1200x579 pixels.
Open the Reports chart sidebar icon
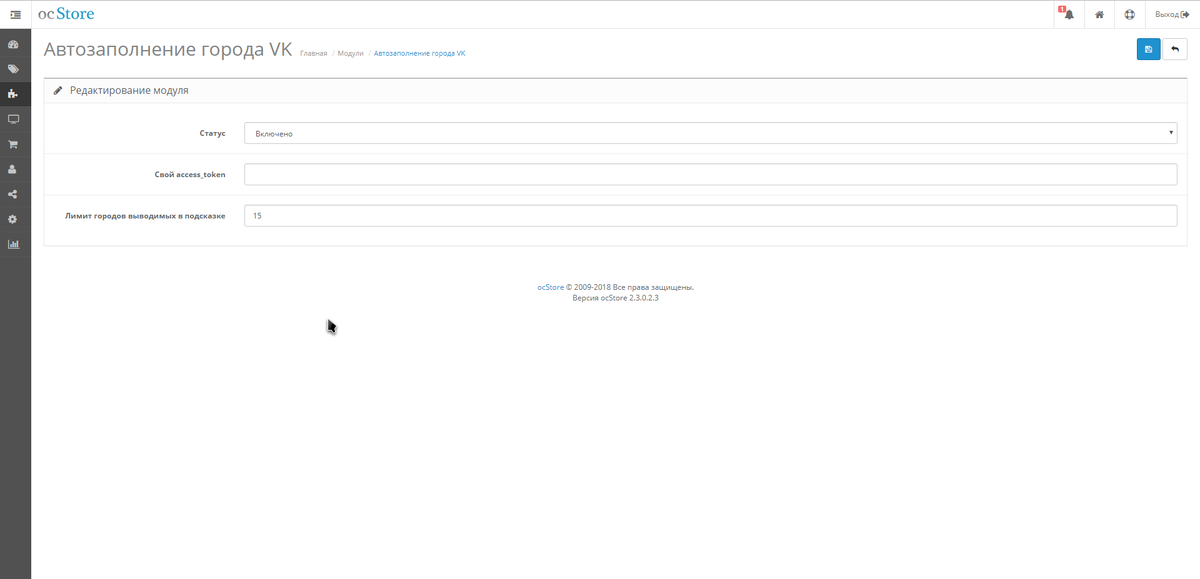tap(13, 244)
